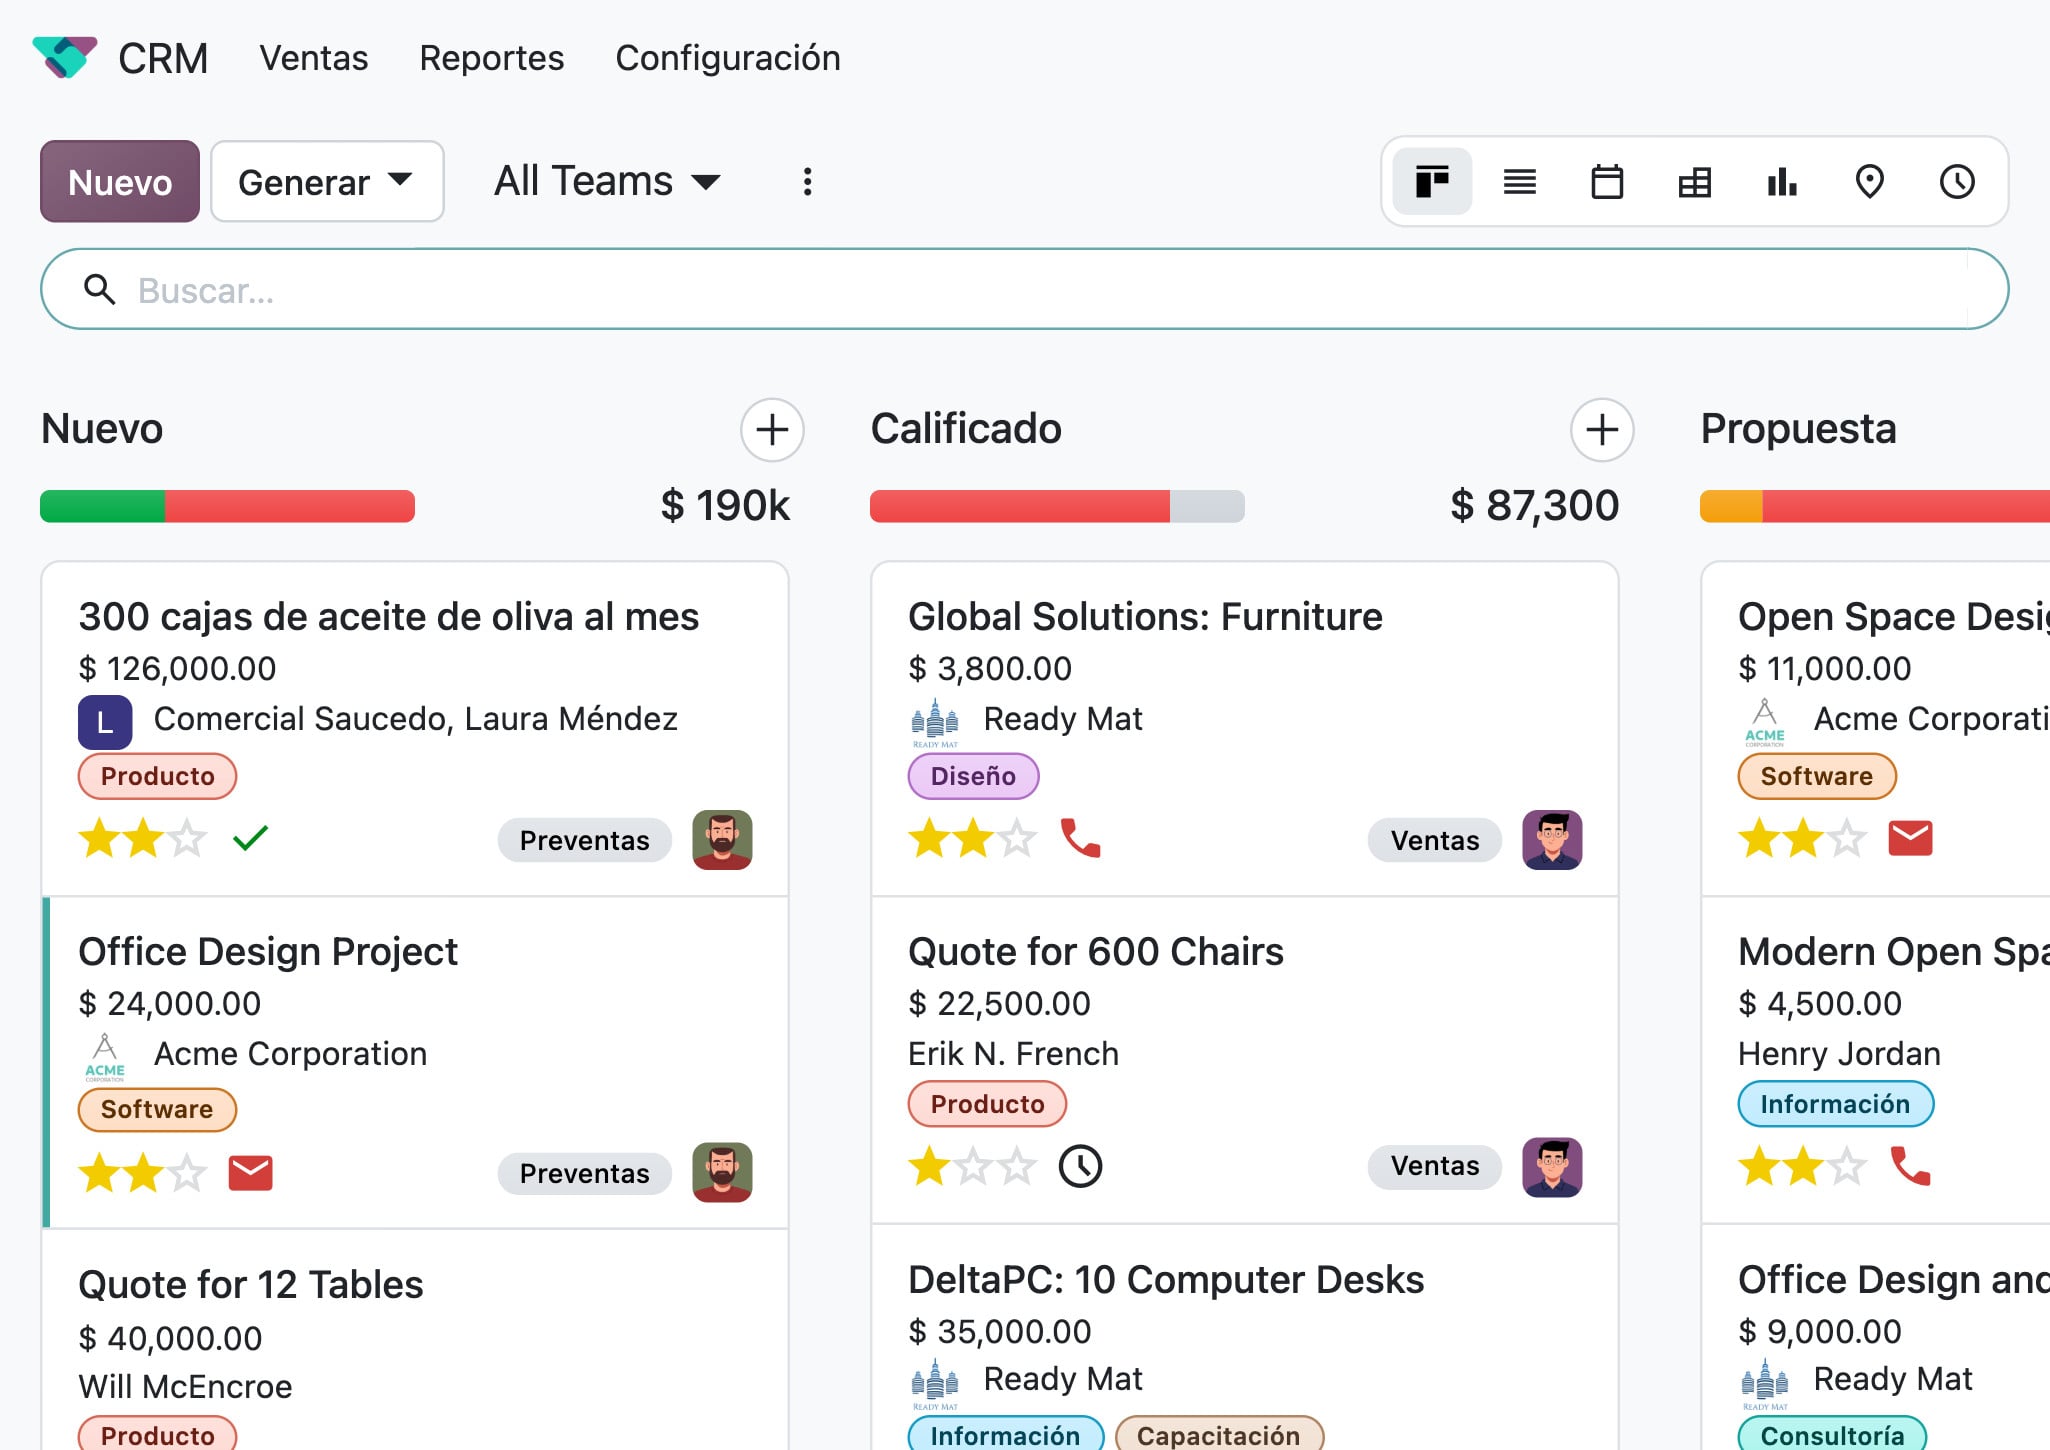This screenshot has width=2050, height=1450.
Task: Click Erik N. French contact name
Action: (1013, 1054)
